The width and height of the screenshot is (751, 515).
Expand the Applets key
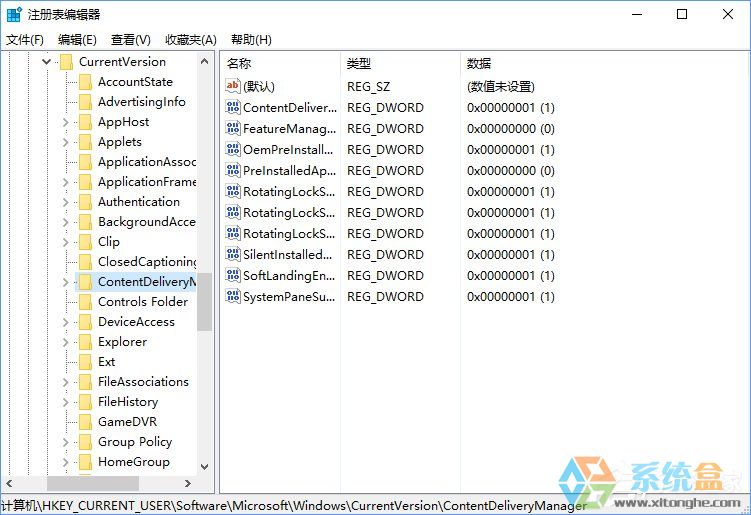pos(66,142)
